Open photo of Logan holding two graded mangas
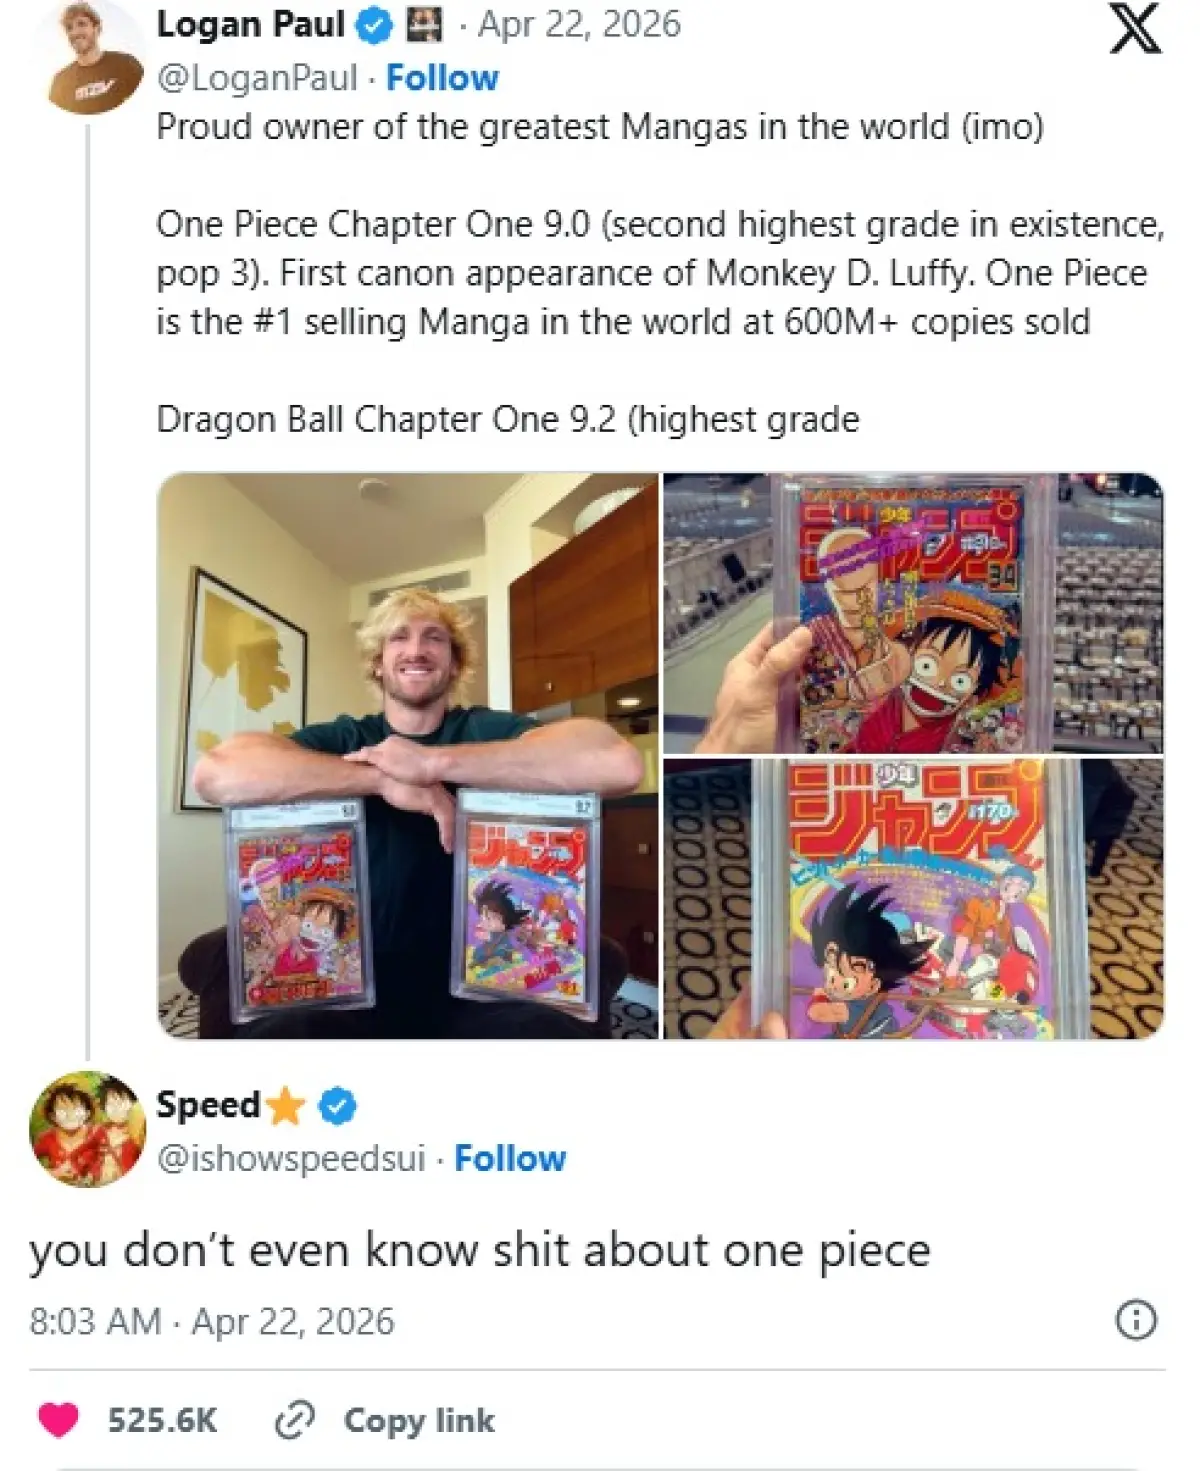1200x1471 pixels. tap(408, 755)
